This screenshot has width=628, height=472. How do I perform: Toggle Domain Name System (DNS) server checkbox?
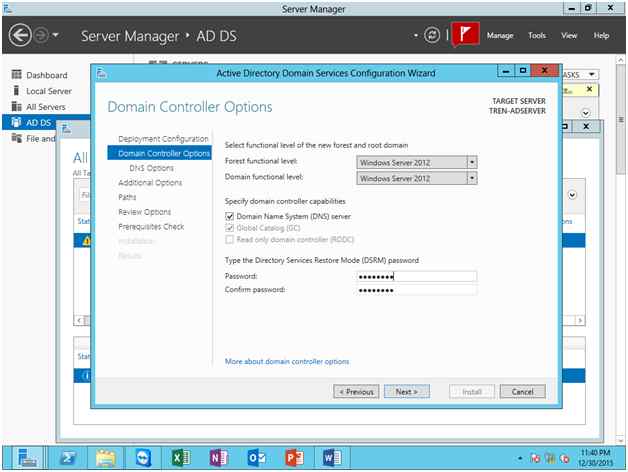tap(229, 216)
